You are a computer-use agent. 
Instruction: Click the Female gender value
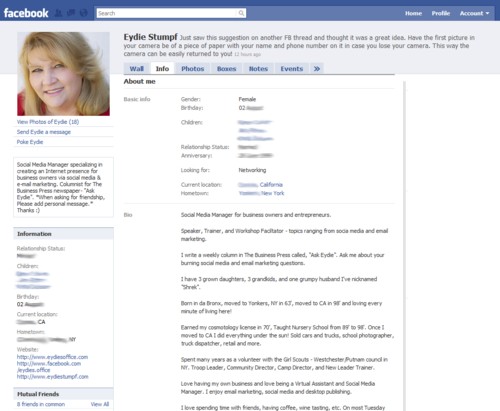click(x=247, y=99)
